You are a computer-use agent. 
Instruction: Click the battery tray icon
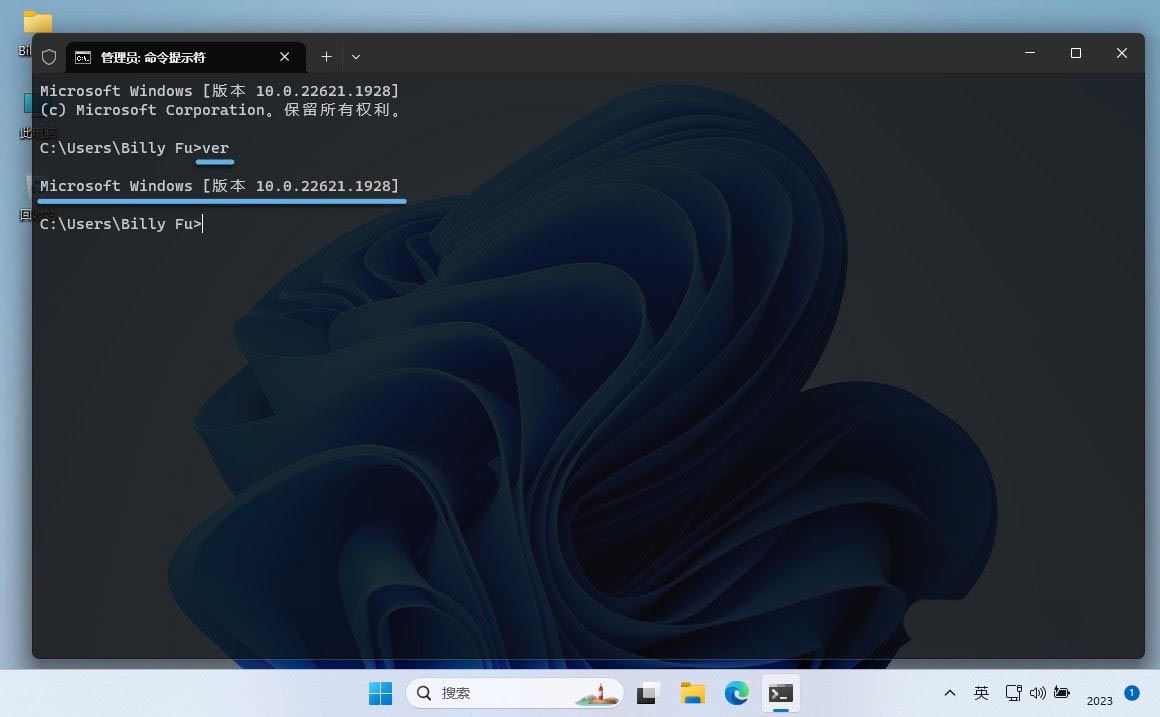(1062, 693)
